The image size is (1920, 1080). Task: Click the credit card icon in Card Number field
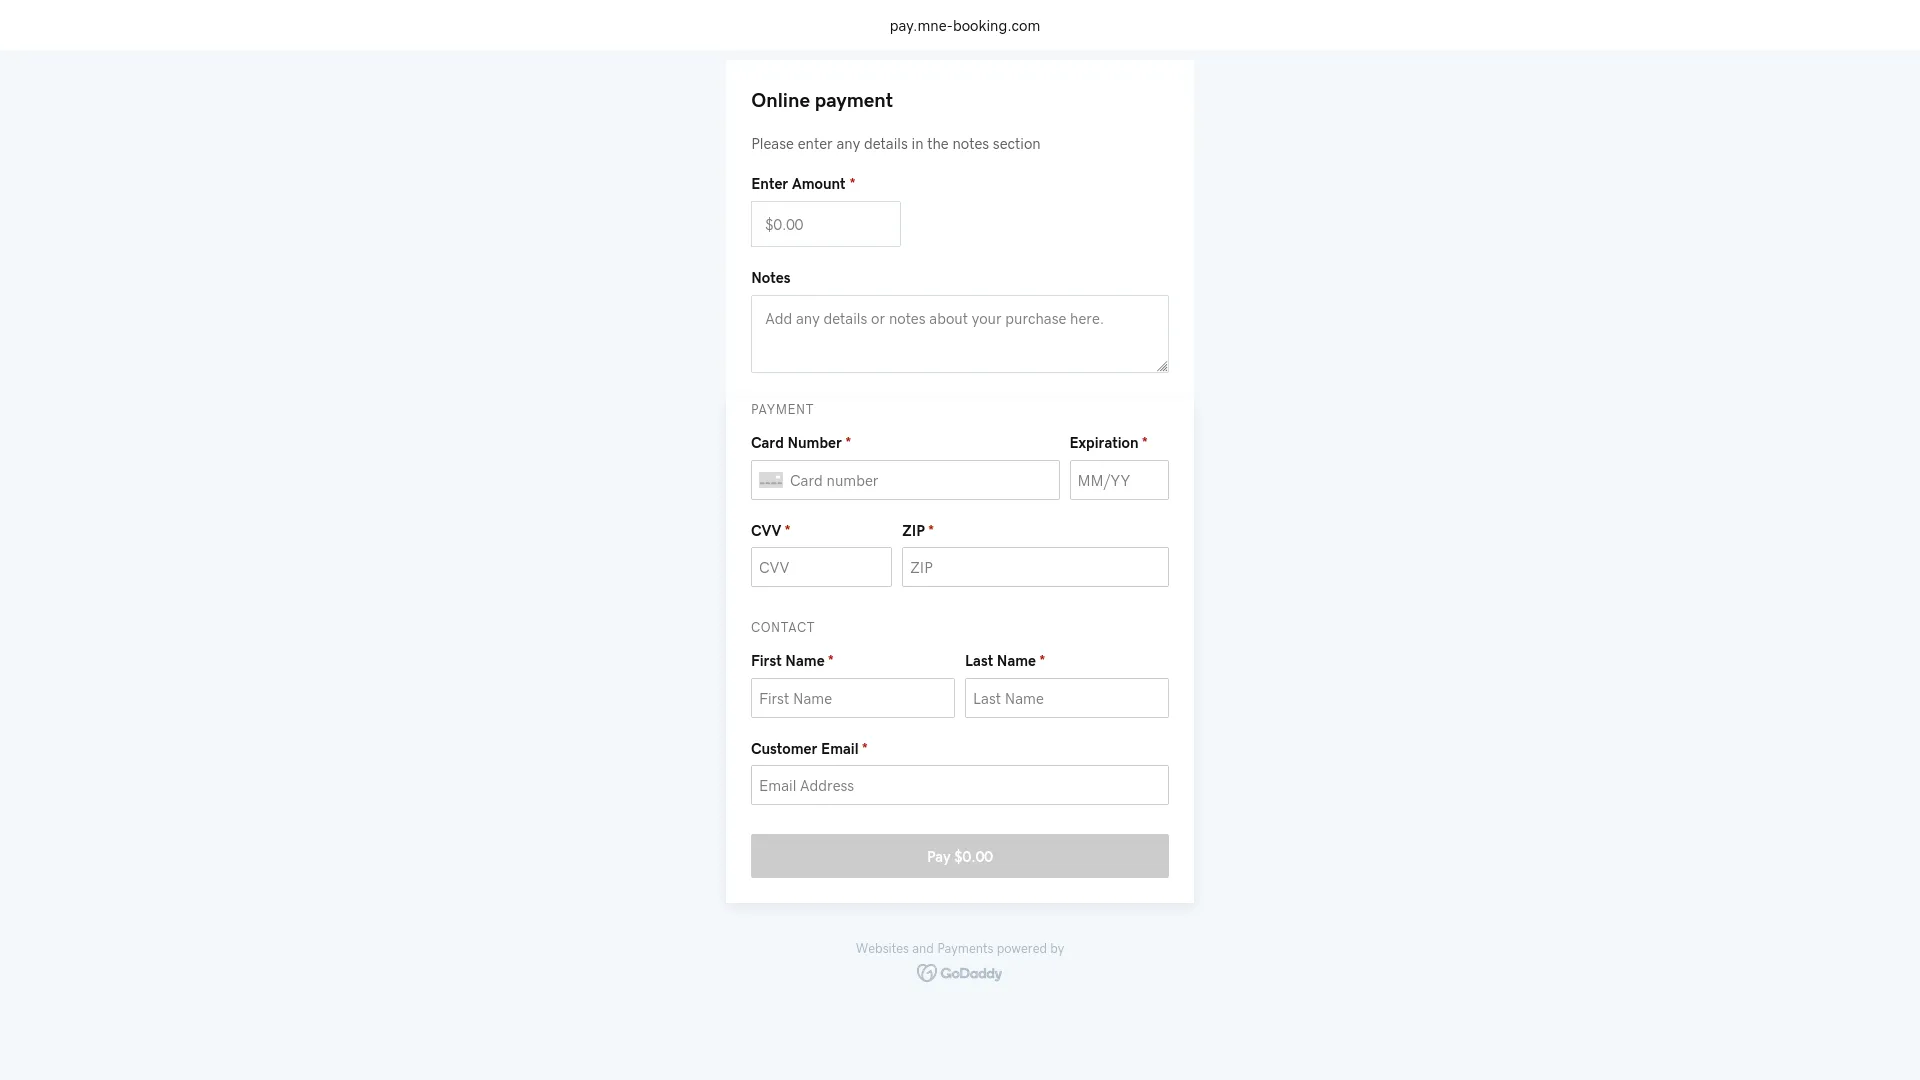[770, 481]
